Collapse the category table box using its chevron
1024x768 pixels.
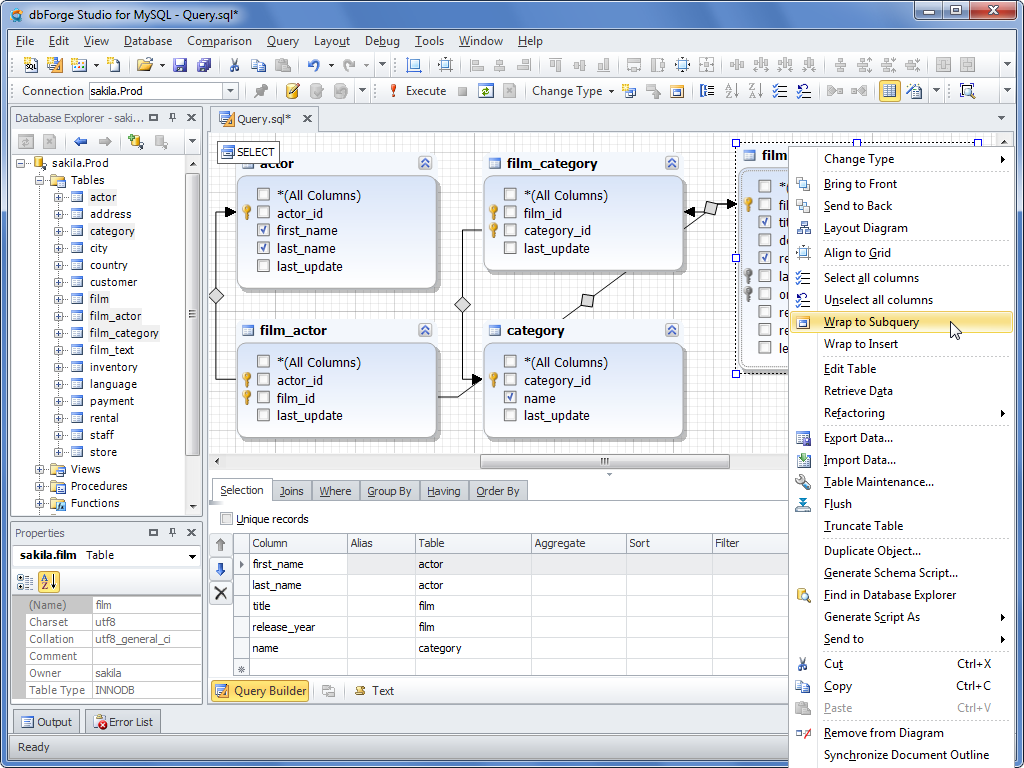tap(672, 330)
